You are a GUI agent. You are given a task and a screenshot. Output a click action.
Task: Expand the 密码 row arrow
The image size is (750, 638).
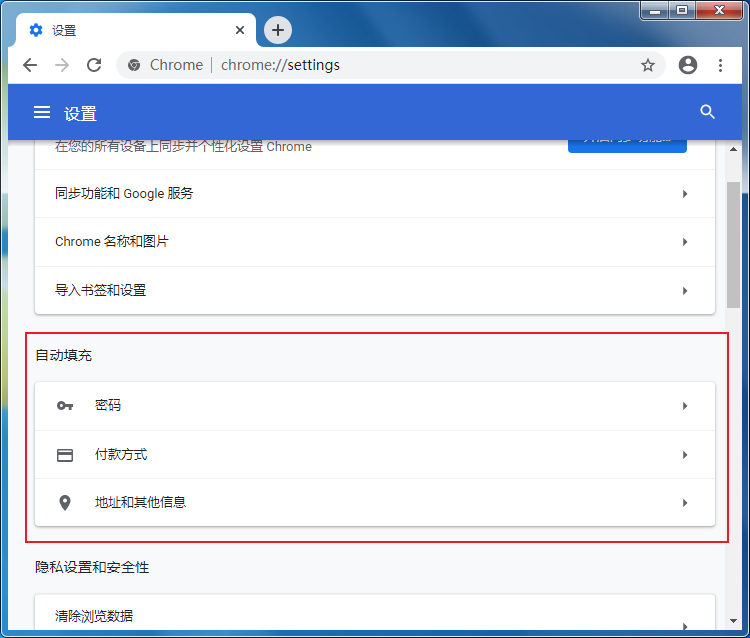click(685, 406)
